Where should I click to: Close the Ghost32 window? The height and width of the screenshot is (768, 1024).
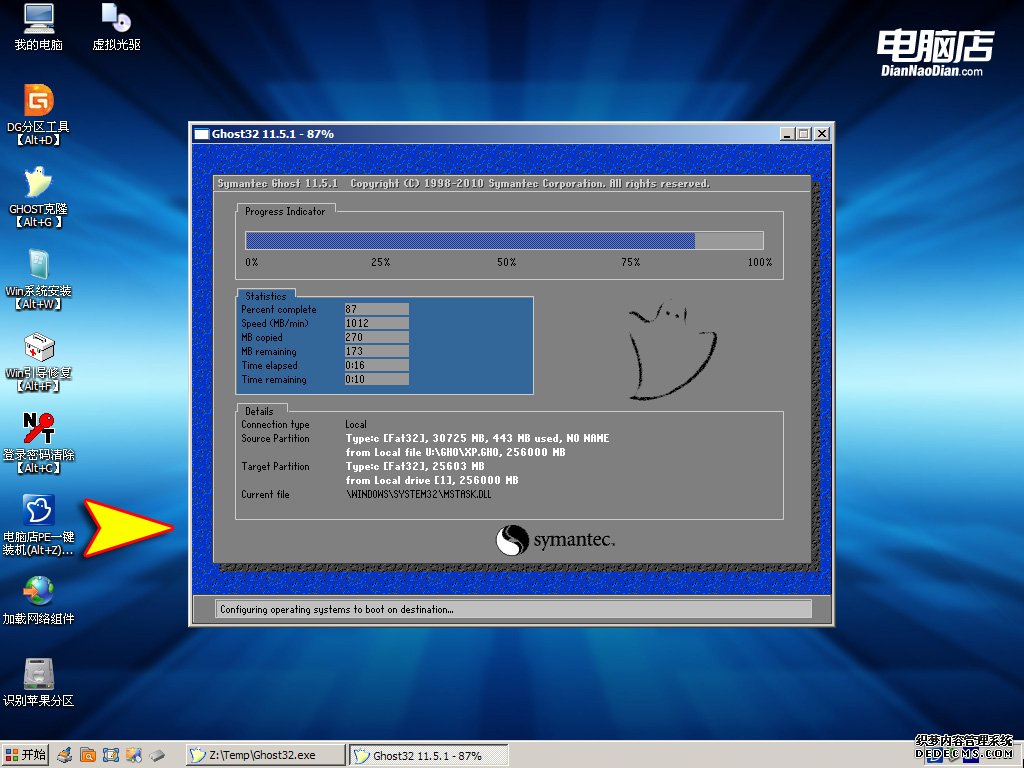(821, 134)
